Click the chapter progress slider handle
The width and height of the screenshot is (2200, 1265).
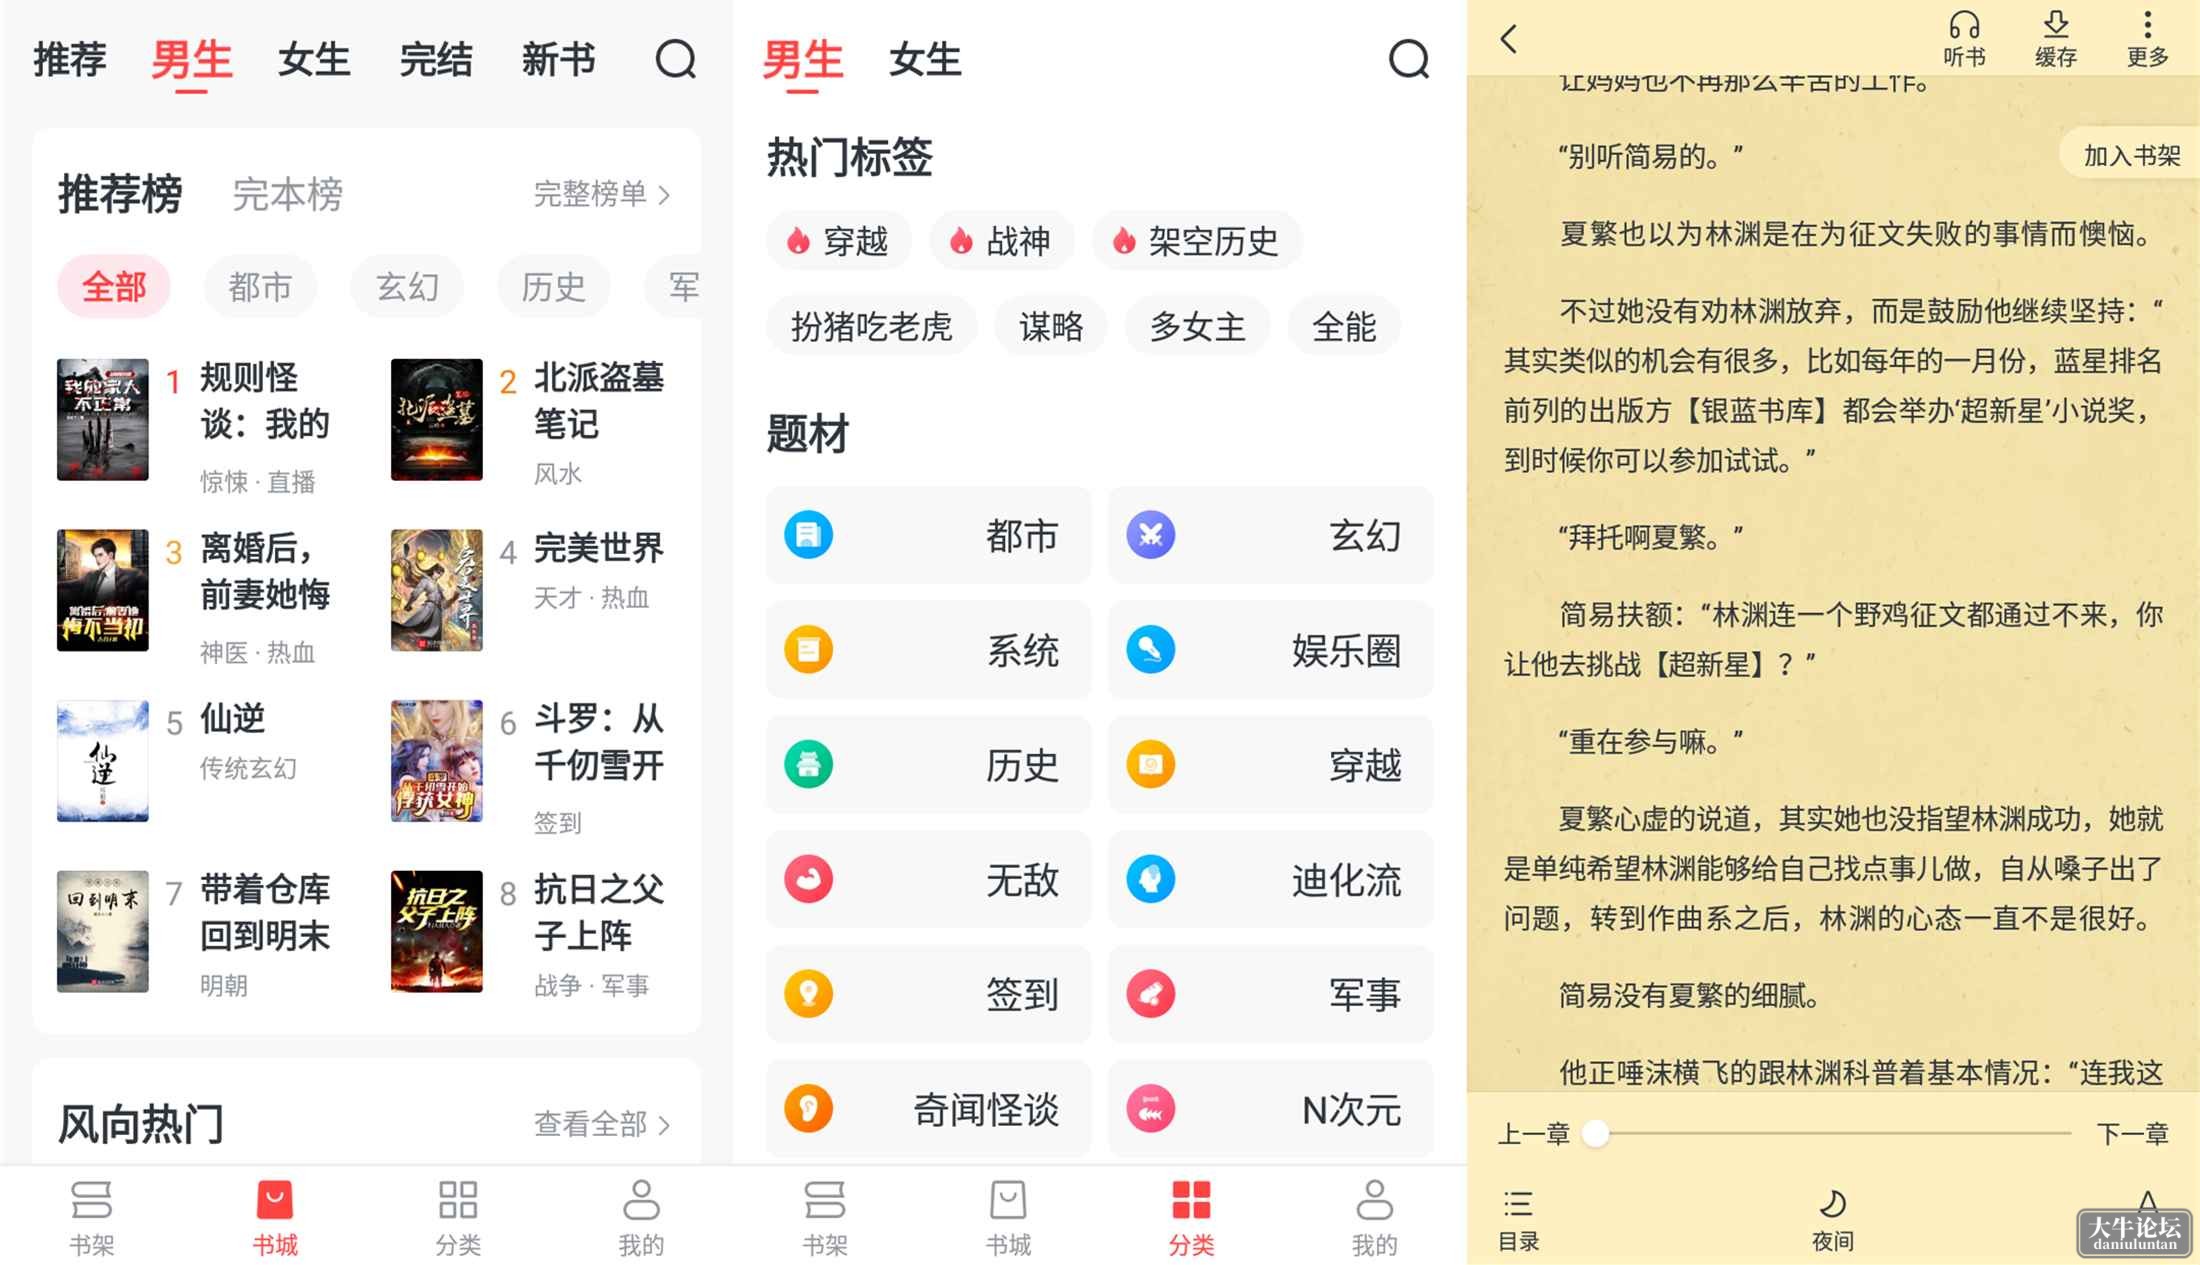[1596, 1133]
